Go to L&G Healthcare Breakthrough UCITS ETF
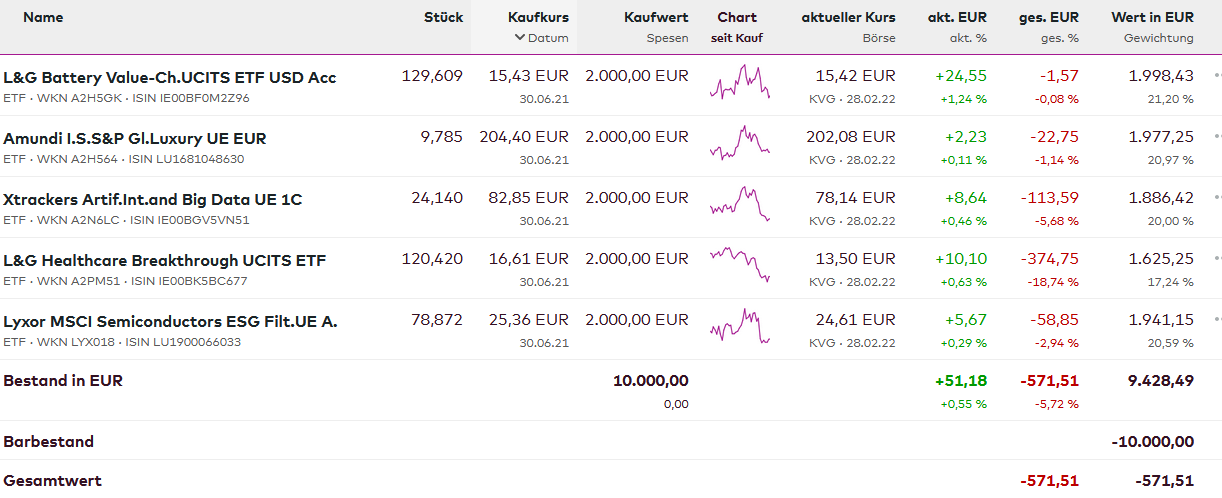 [x=164, y=260]
